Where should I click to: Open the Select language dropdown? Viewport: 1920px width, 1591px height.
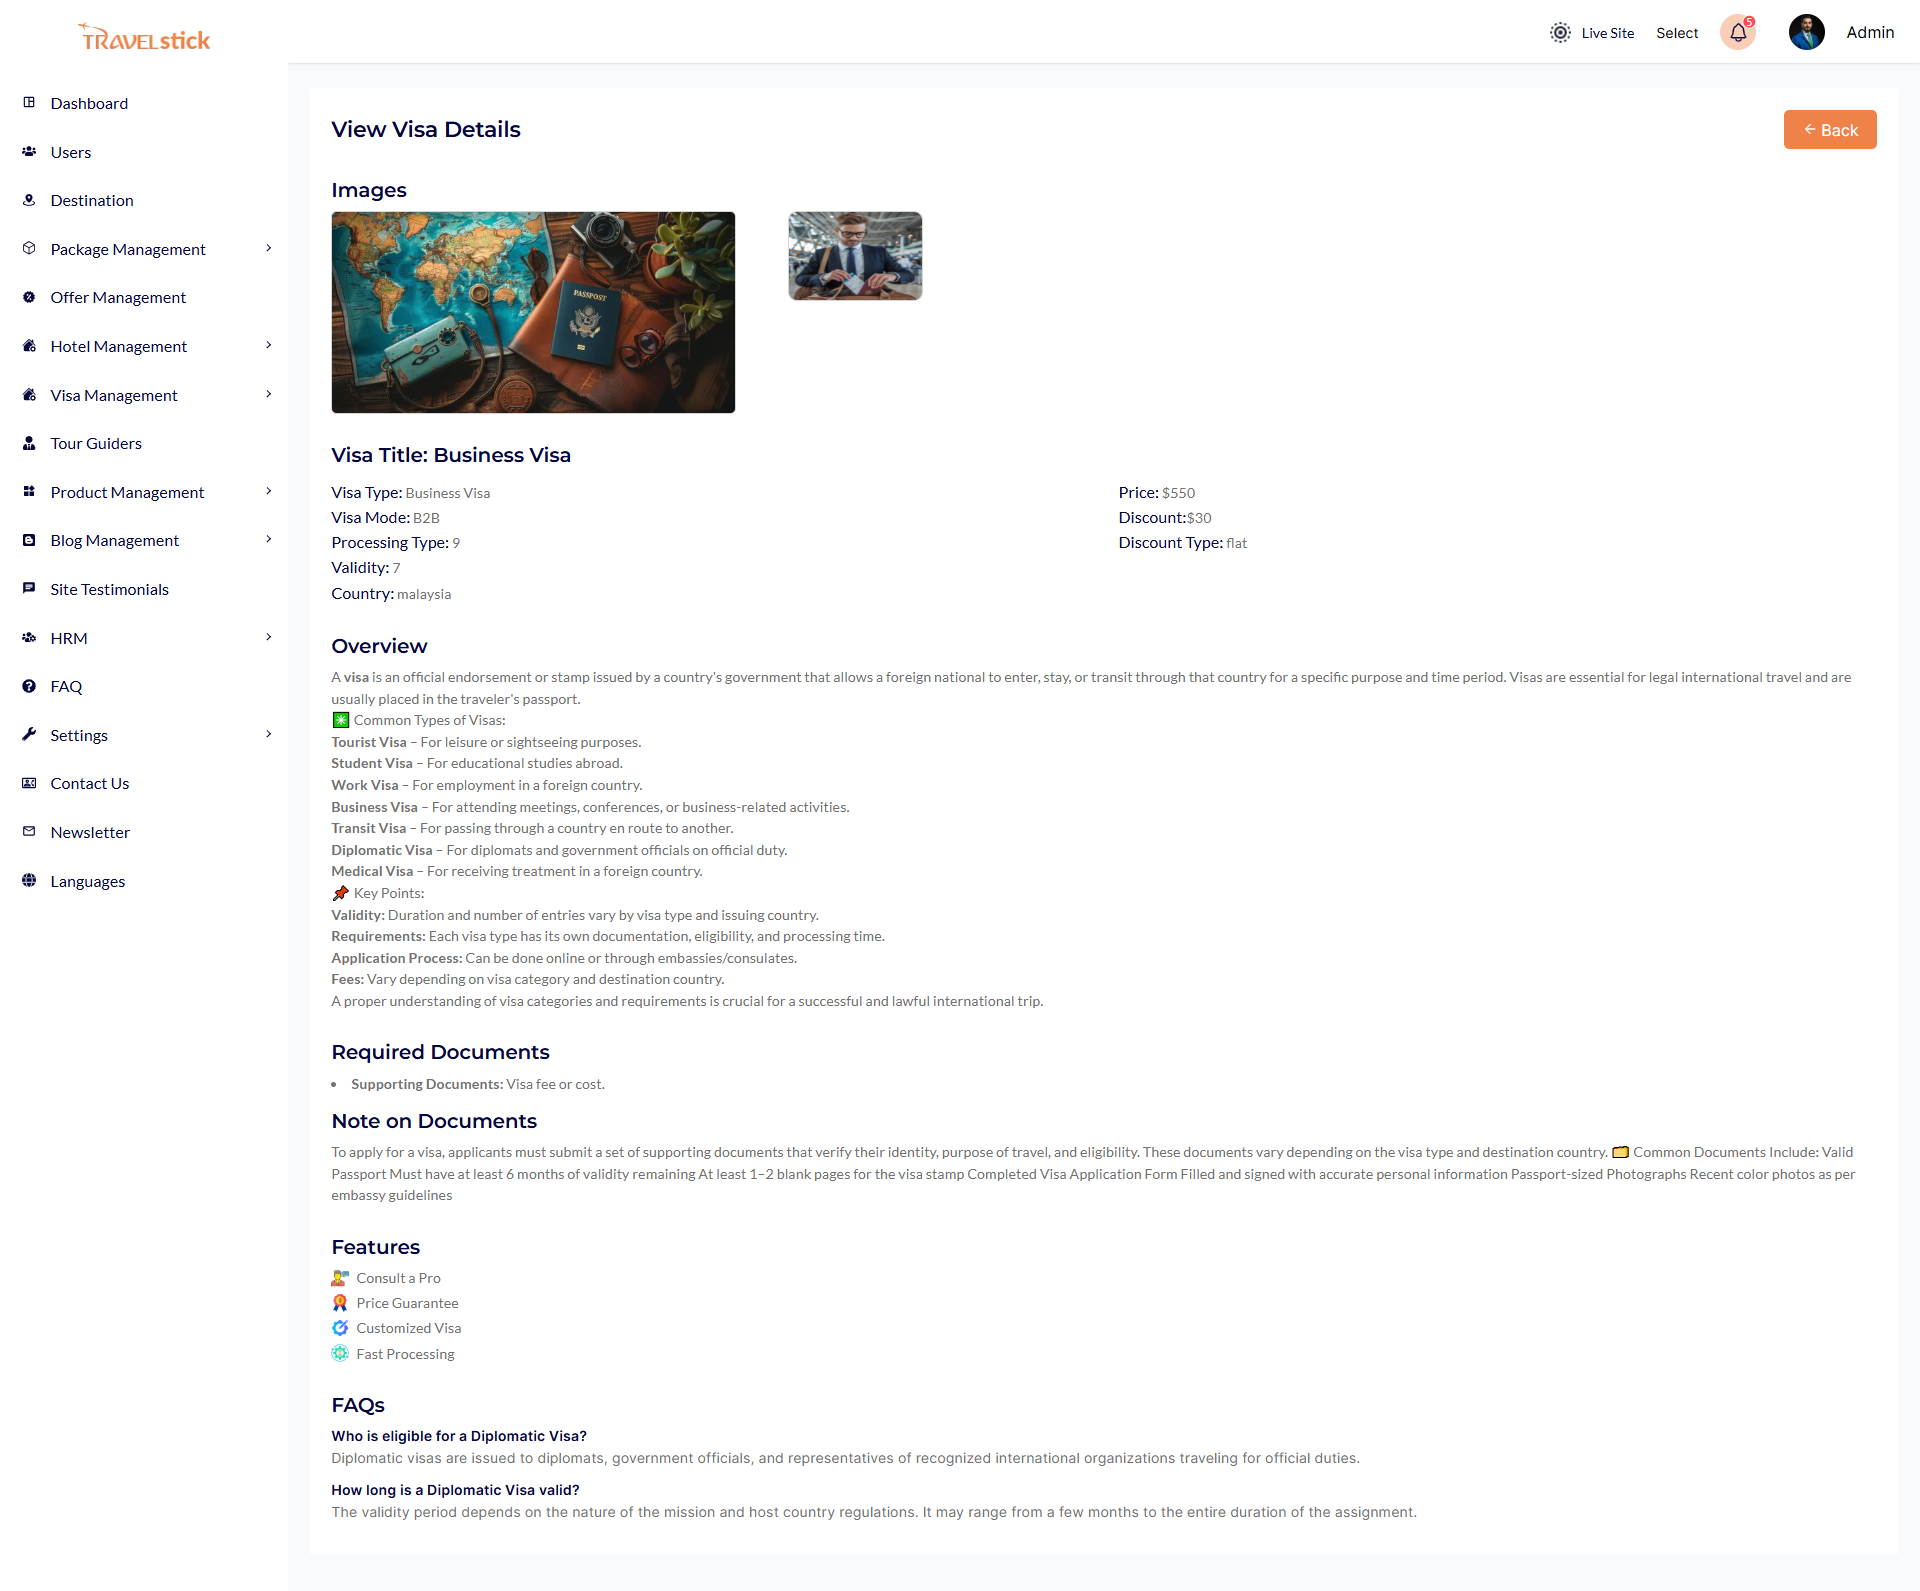[1677, 33]
